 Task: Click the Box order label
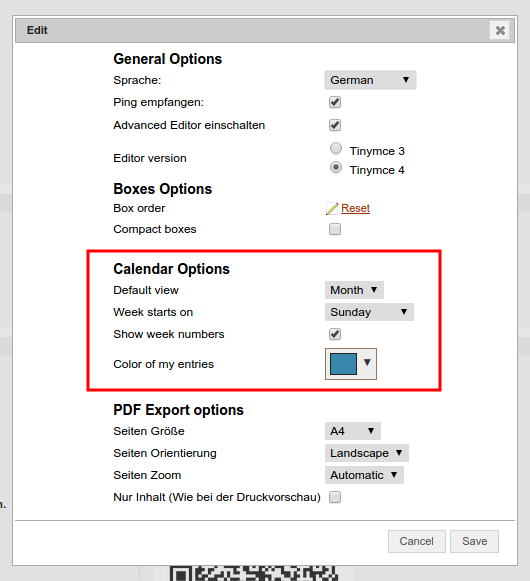139,208
